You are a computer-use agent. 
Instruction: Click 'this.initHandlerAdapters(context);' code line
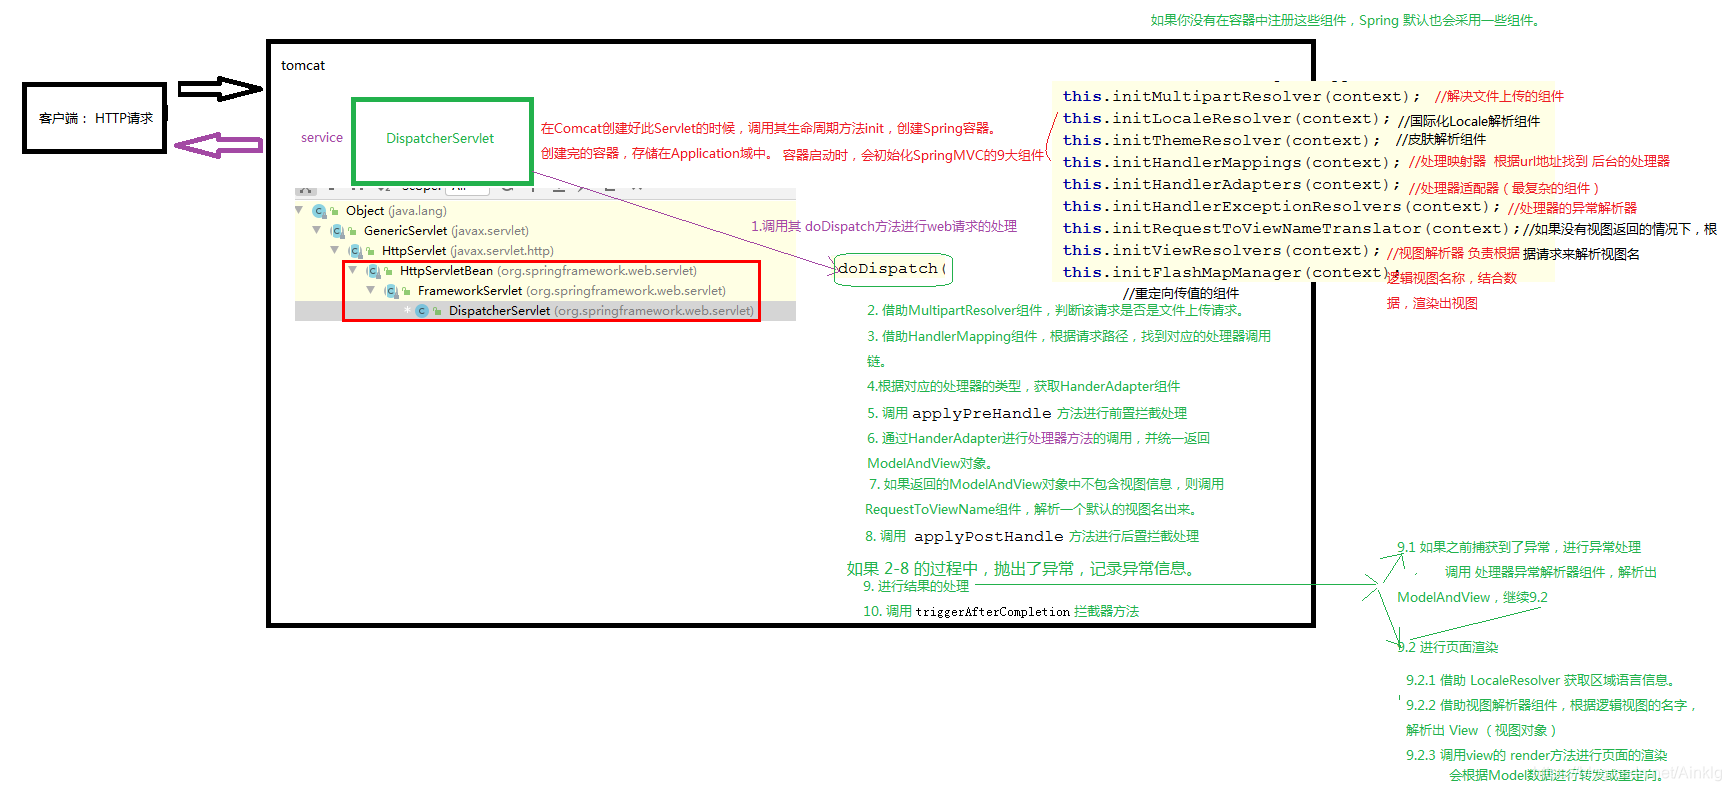[x=1231, y=185]
